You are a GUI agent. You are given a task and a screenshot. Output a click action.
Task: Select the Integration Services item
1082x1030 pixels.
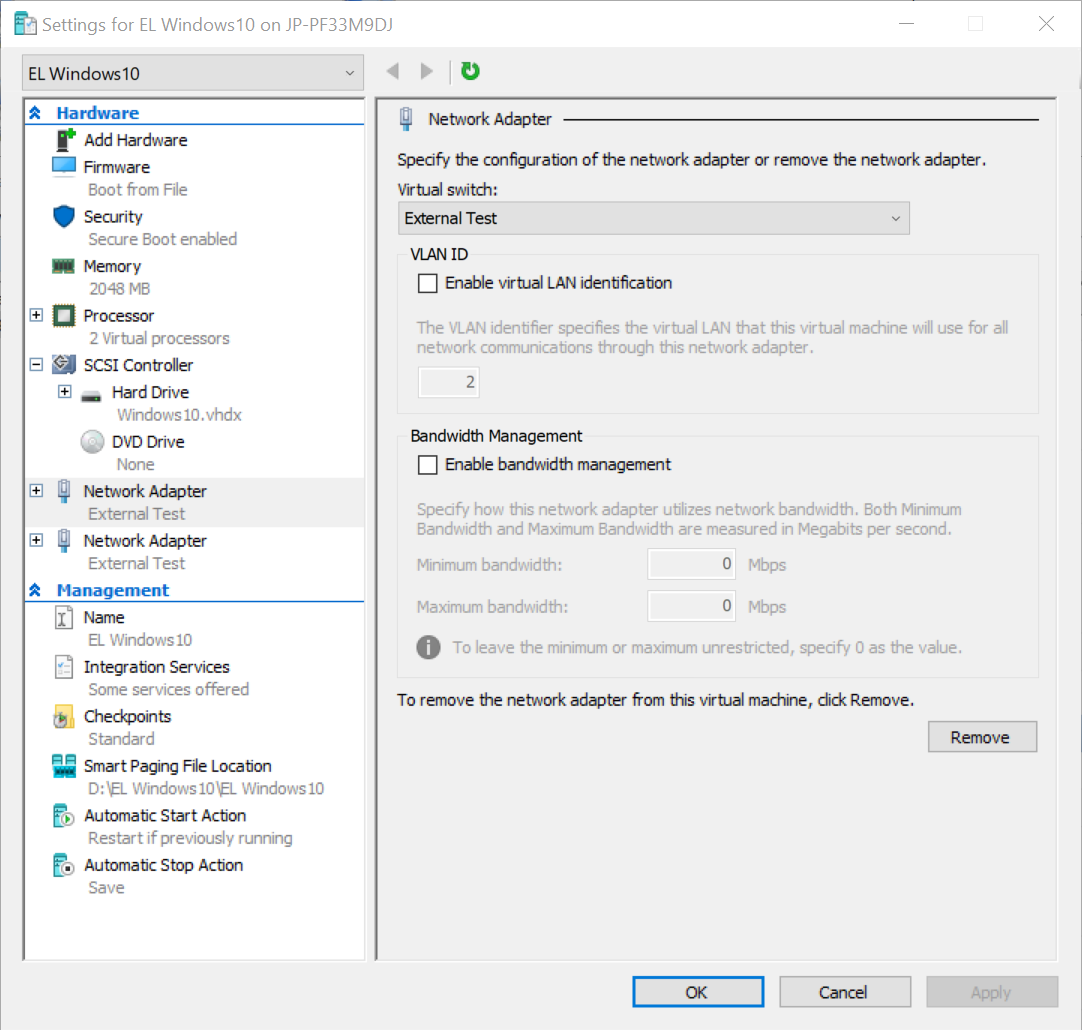coord(157,667)
